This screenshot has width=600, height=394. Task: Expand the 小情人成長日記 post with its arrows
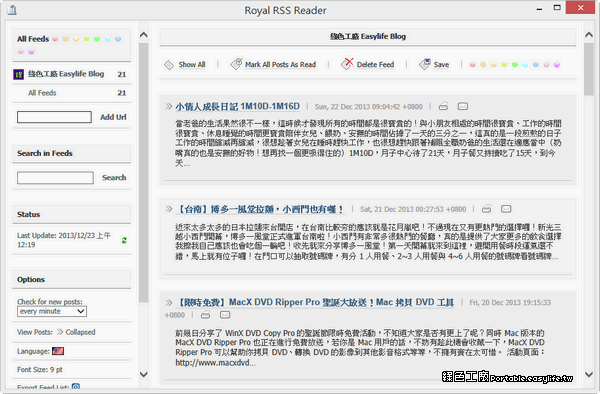pyautogui.click(x=168, y=106)
